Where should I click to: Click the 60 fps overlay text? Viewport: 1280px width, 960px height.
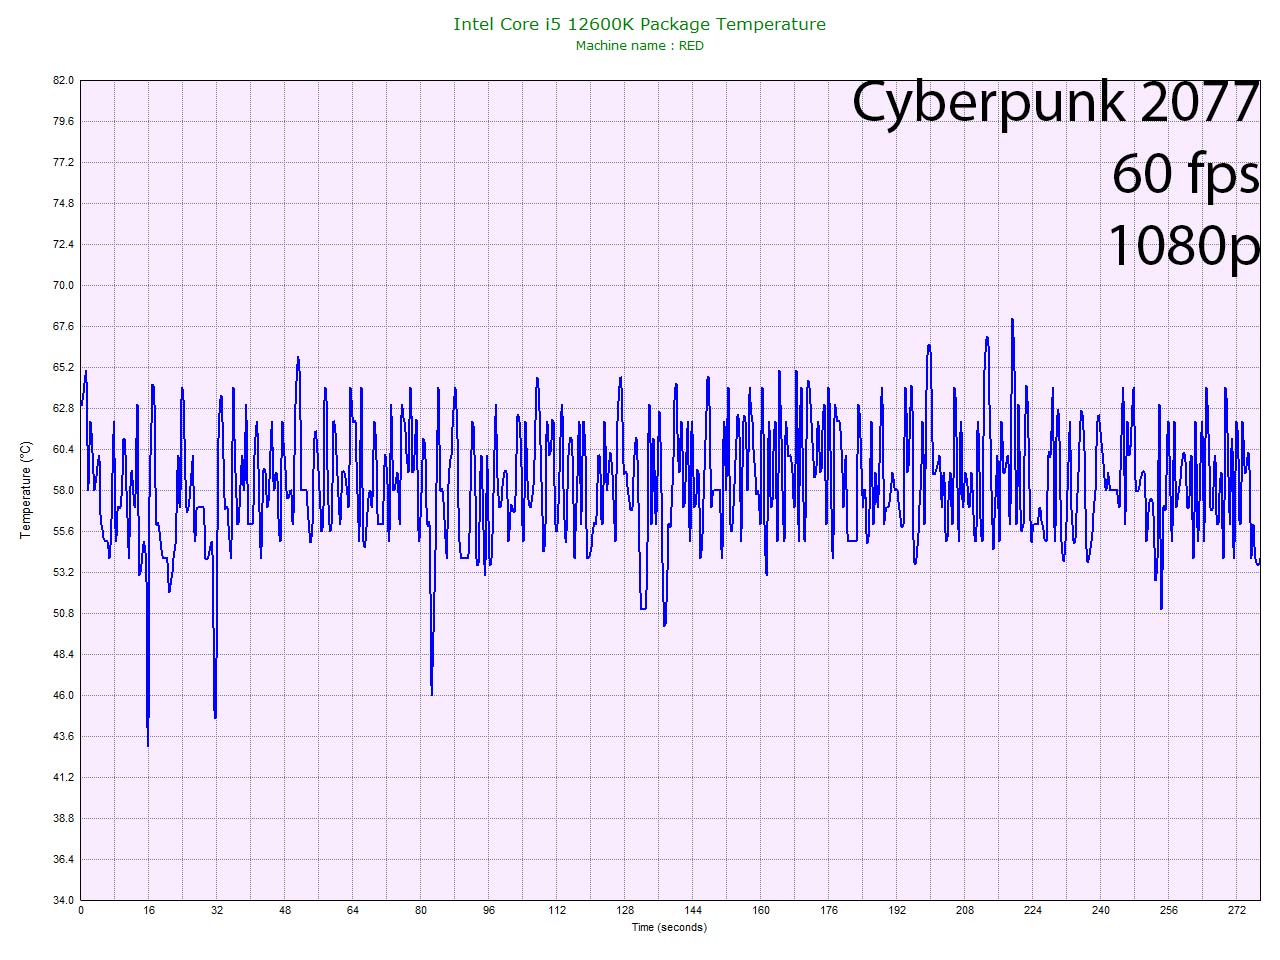[x=1184, y=174]
